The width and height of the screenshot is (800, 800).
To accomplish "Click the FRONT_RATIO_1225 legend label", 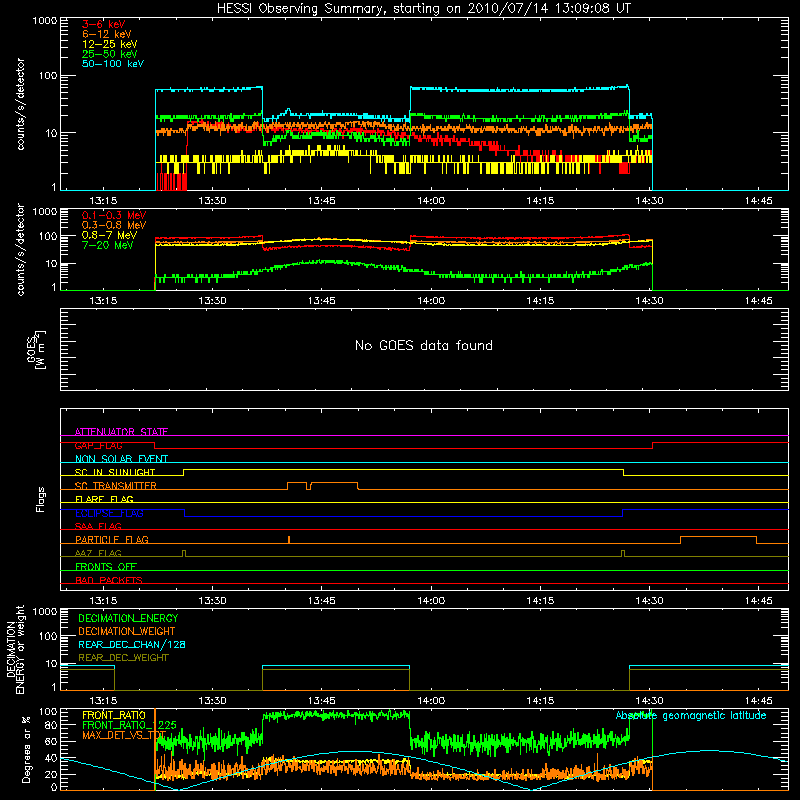I will pos(130,725).
